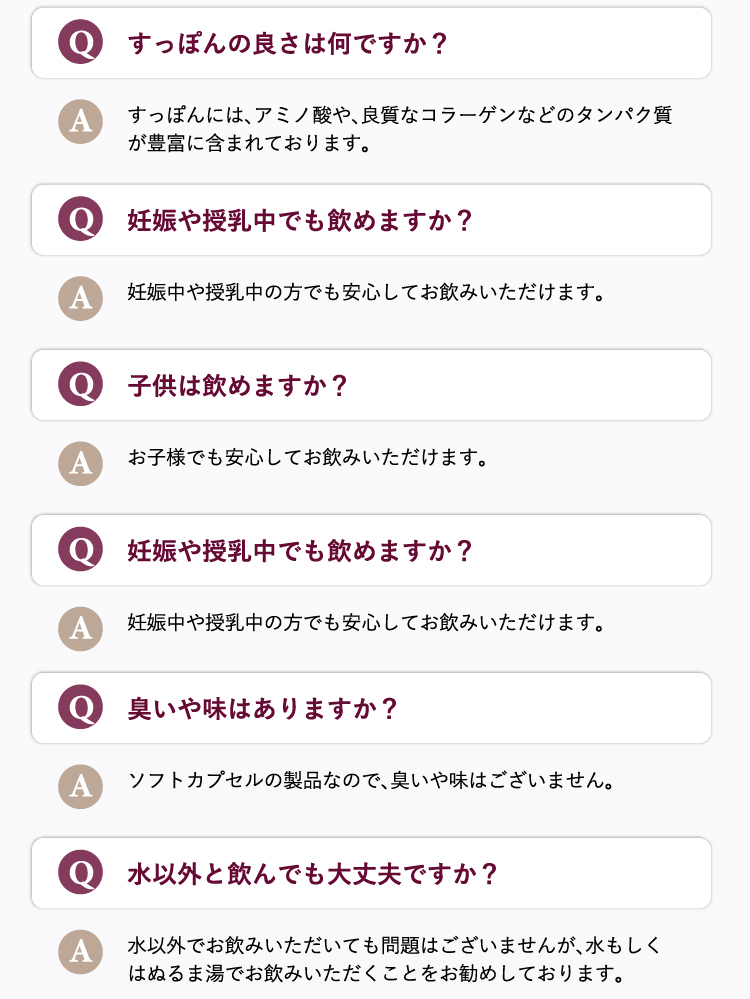Click the Q icon of the 妊娠 question above 臭いや味

point(80,549)
